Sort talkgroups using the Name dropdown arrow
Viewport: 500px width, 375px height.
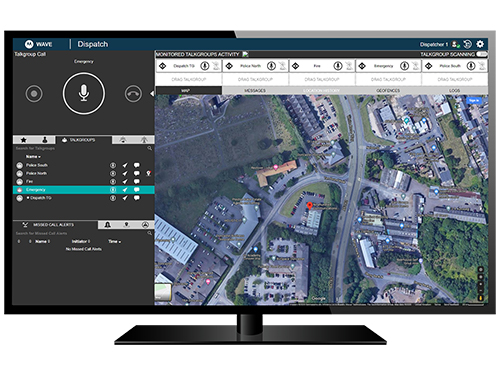pyautogui.click(x=39, y=157)
